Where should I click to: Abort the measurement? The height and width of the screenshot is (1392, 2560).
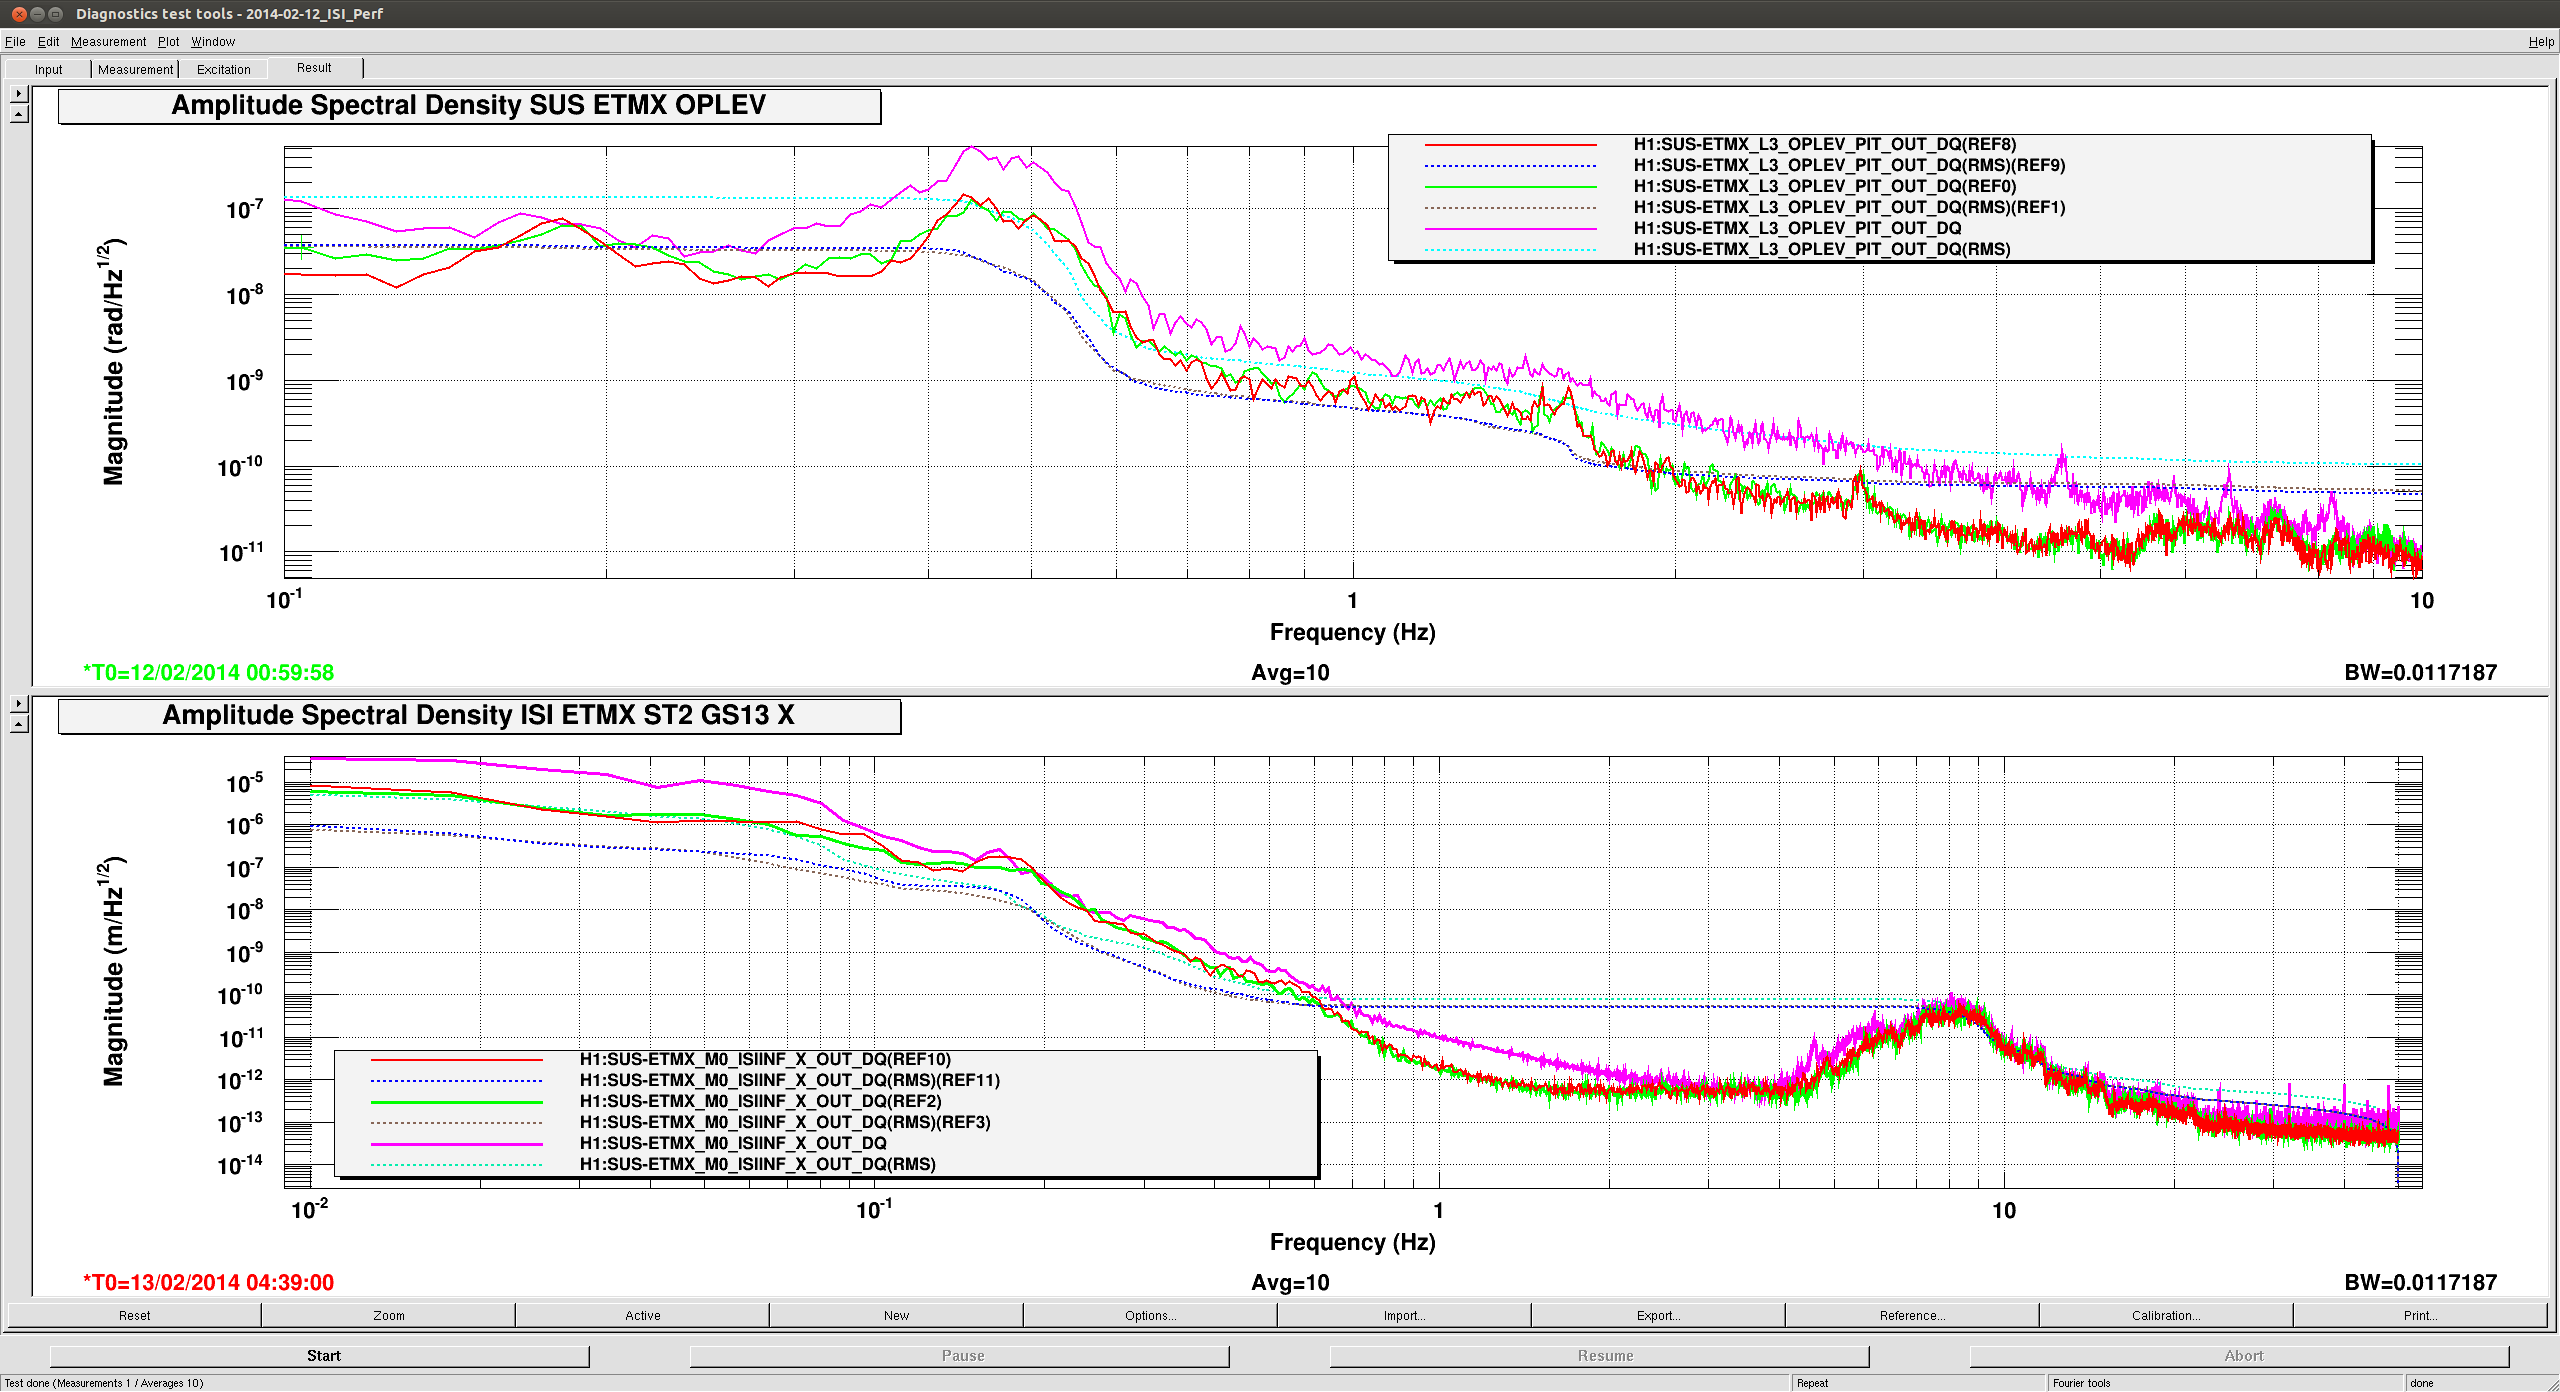coord(2240,1356)
